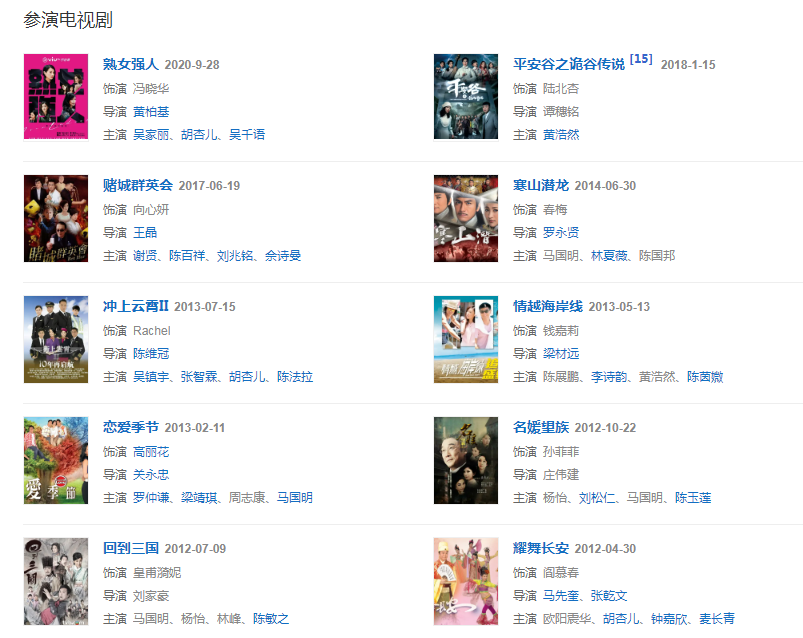Open the 寒山潜龙 poster image
The image size is (803, 638).
pyautogui.click(x=466, y=218)
